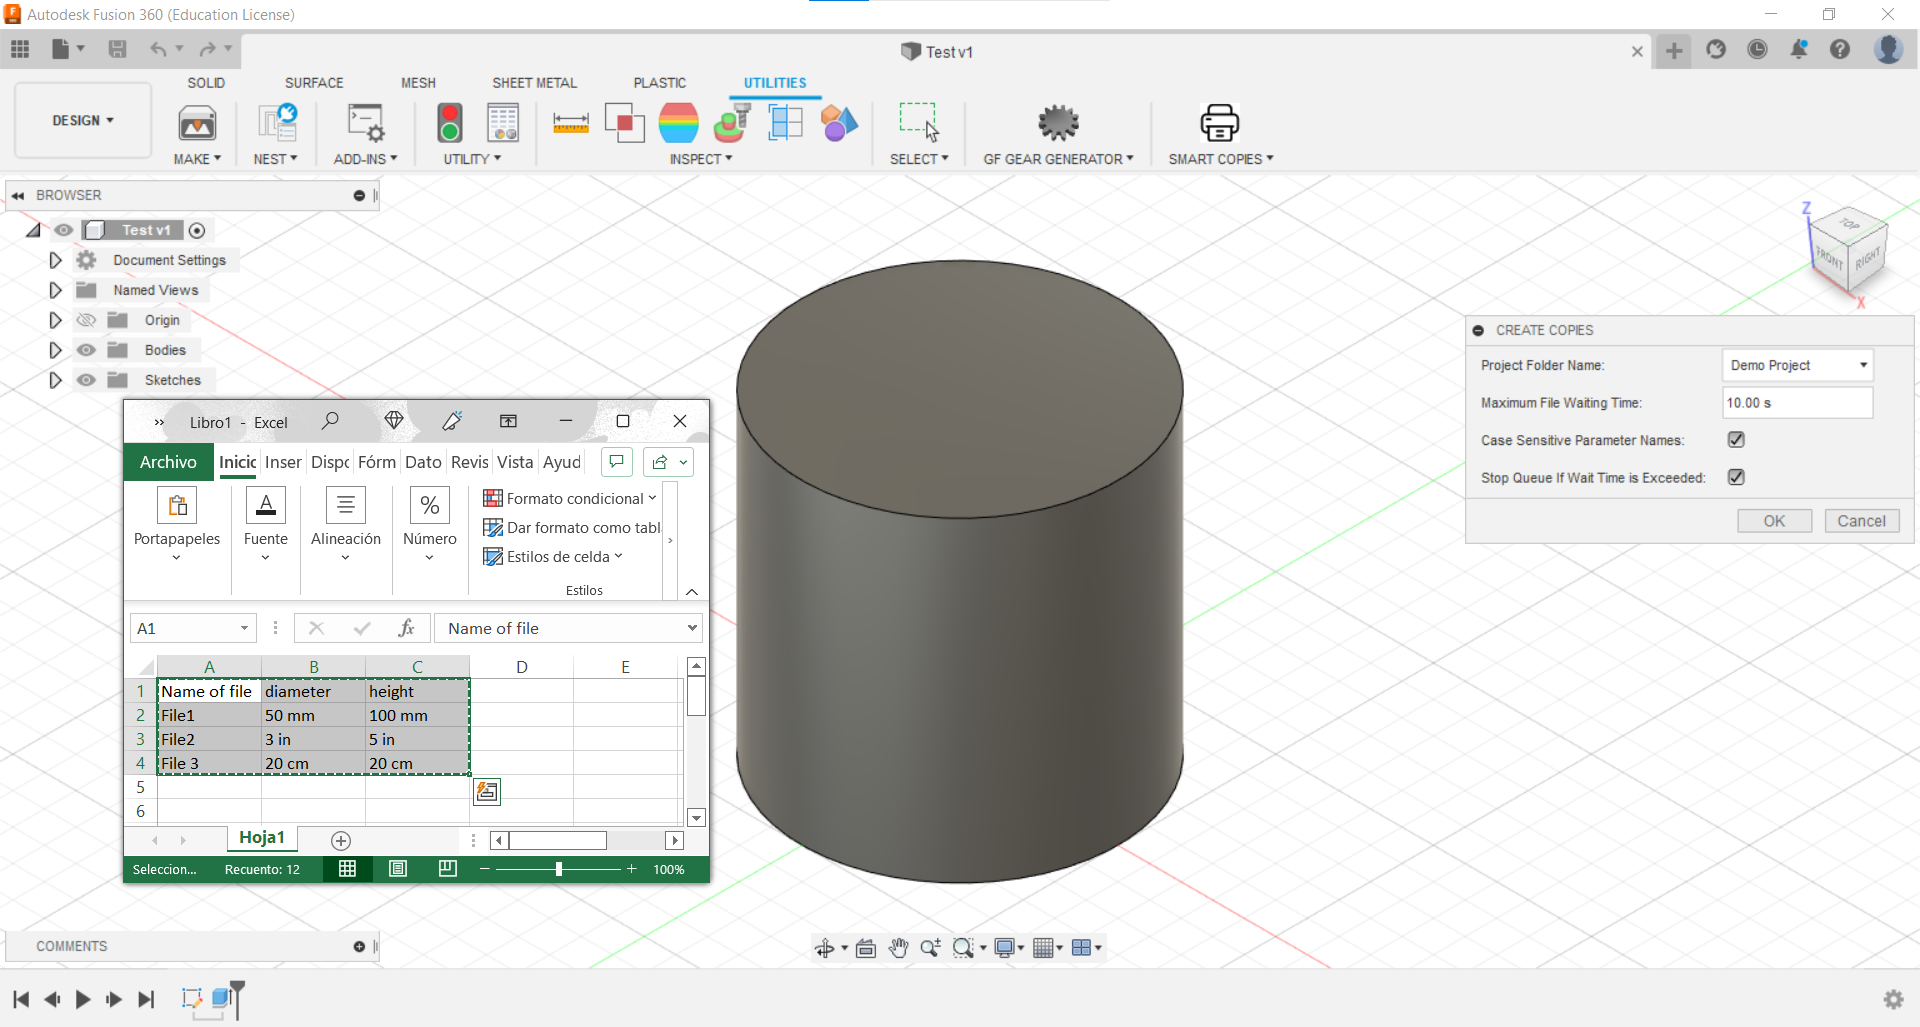Image resolution: width=1920 pixels, height=1027 pixels.
Task: Hide the Bodies folder with eye icon
Action: pos(87,350)
